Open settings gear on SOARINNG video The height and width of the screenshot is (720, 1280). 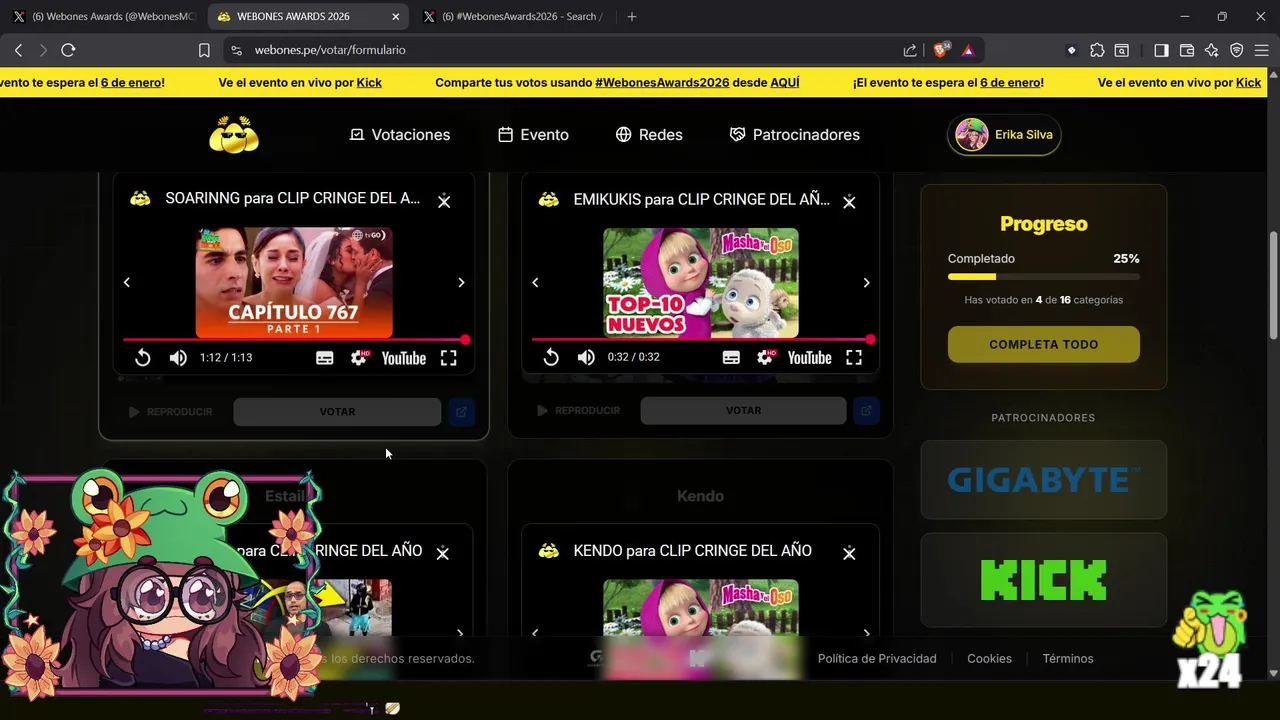coord(359,358)
